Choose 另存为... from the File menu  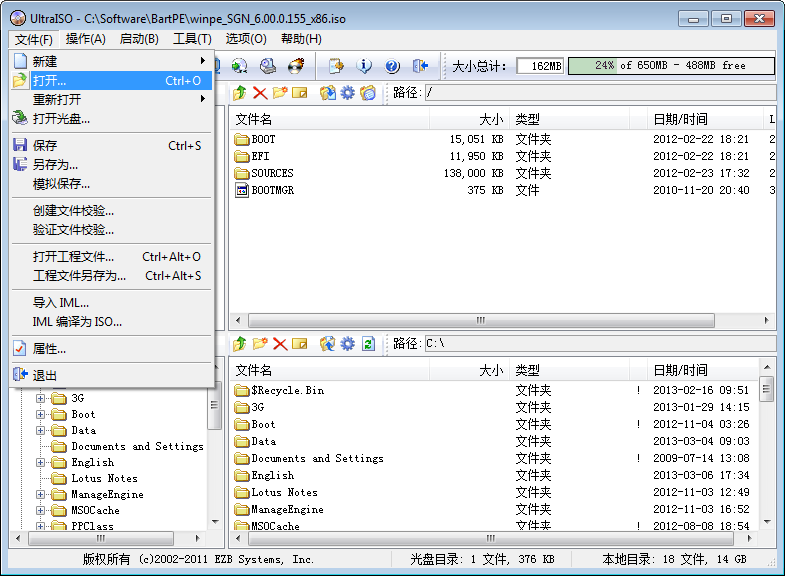click(x=55, y=165)
